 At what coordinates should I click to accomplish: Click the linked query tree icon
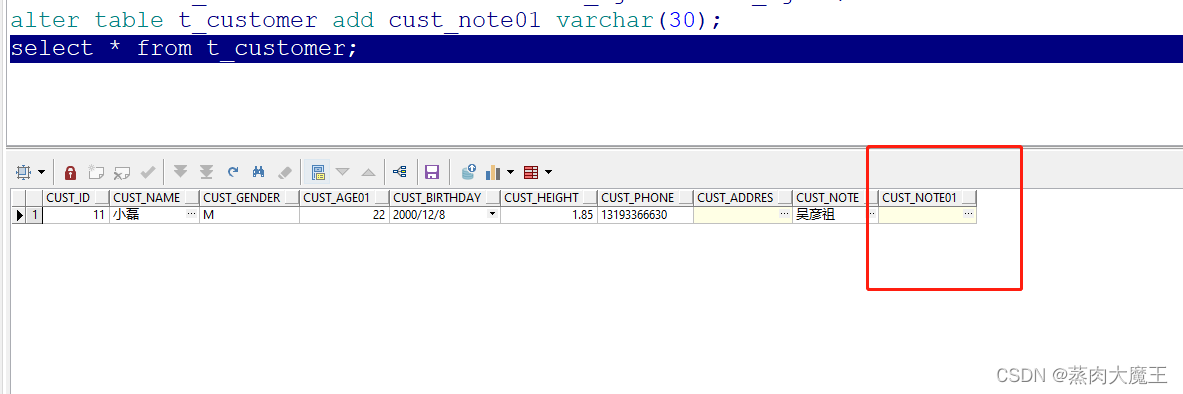(x=401, y=172)
